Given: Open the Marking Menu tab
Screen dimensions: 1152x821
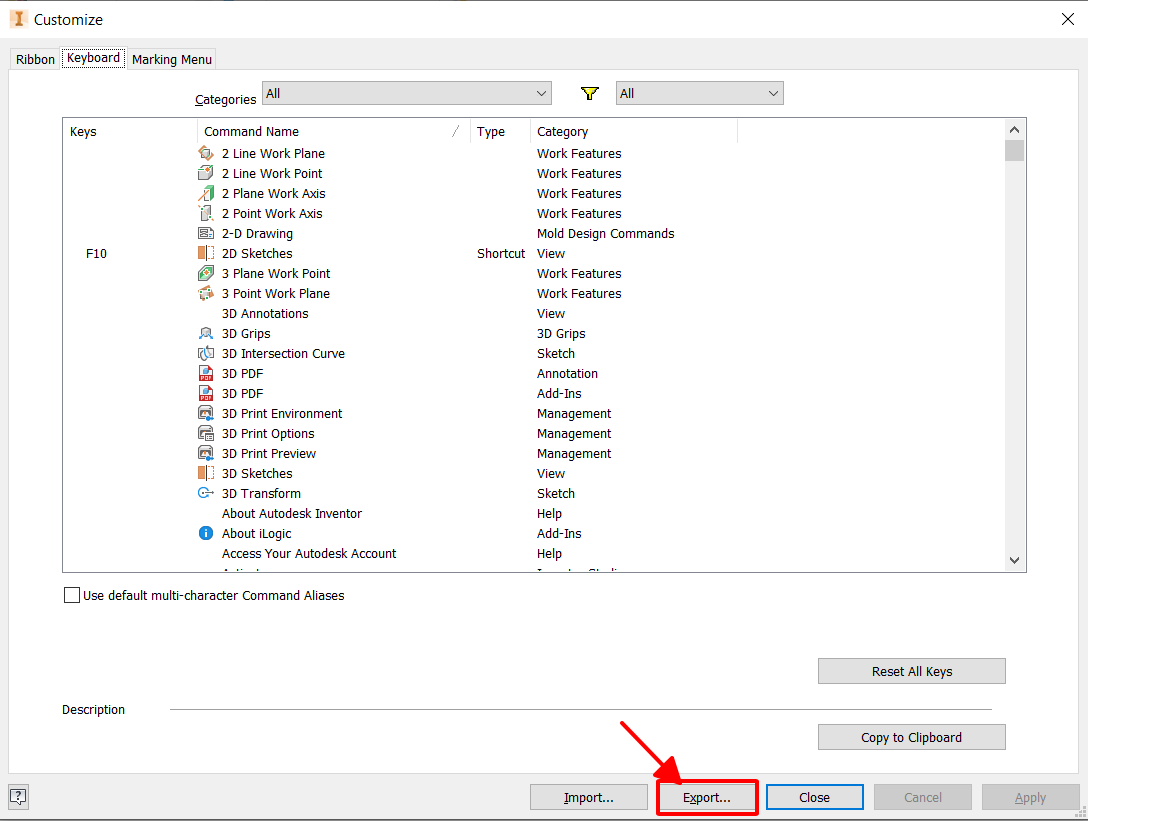Looking at the screenshot, I should click(172, 59).
